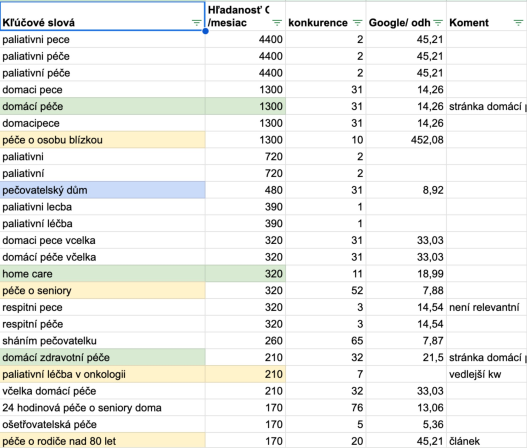Open filter for Google/ odh column
This screenshot has width=527, height=448.
tap(438, 23)
